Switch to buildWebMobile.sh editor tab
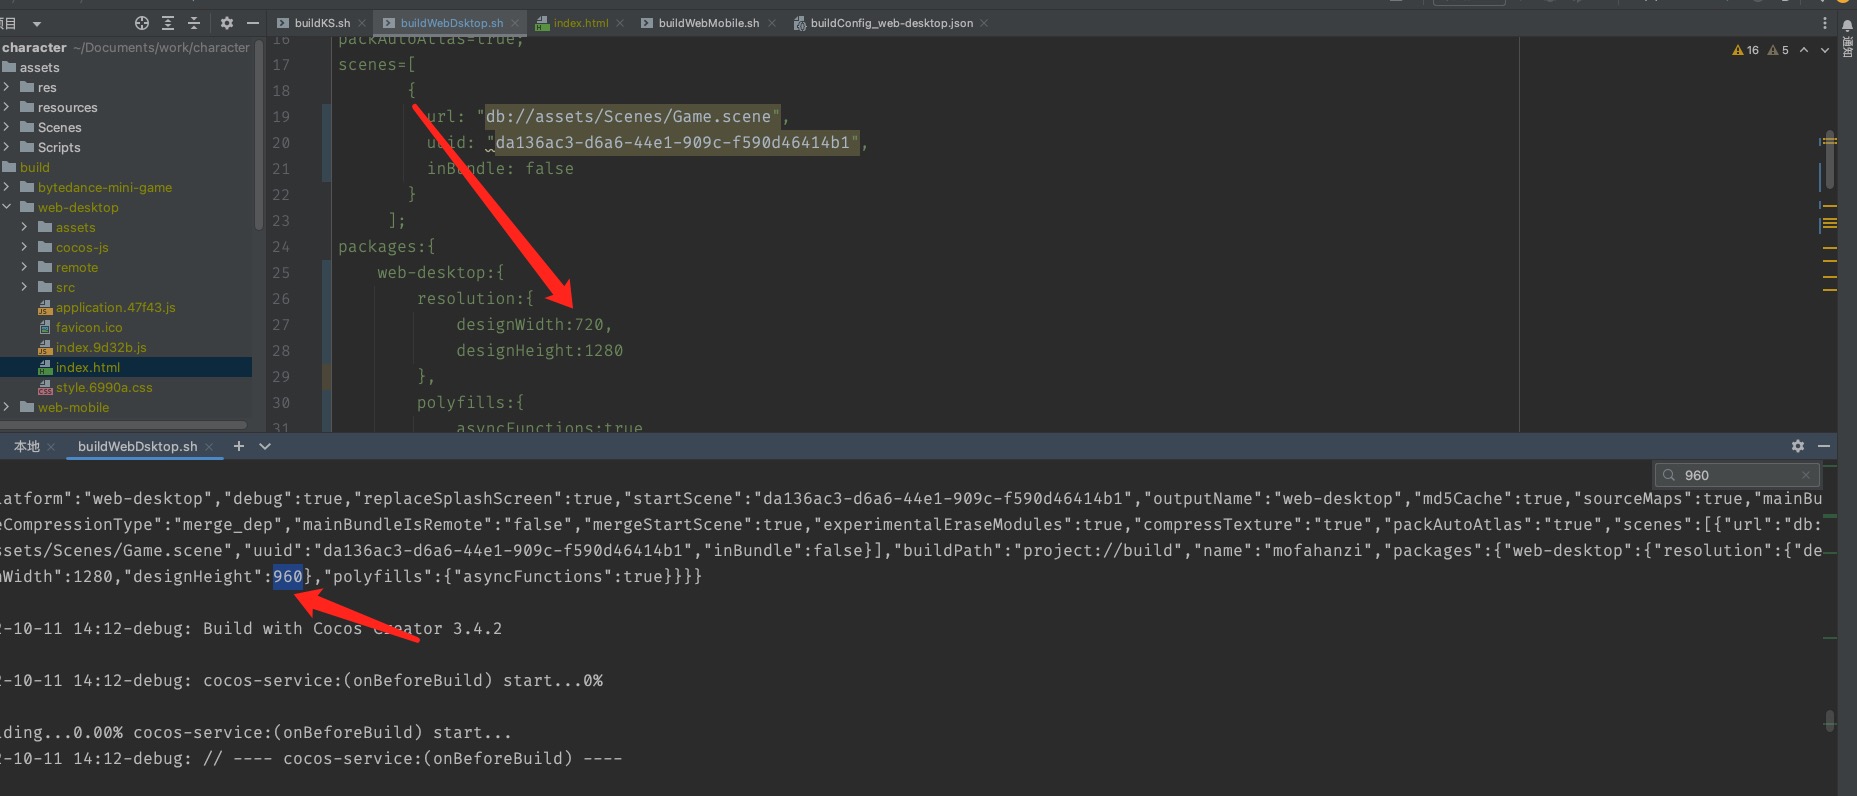Viewport: 1857px width, 796px height. tap(709, 23)
